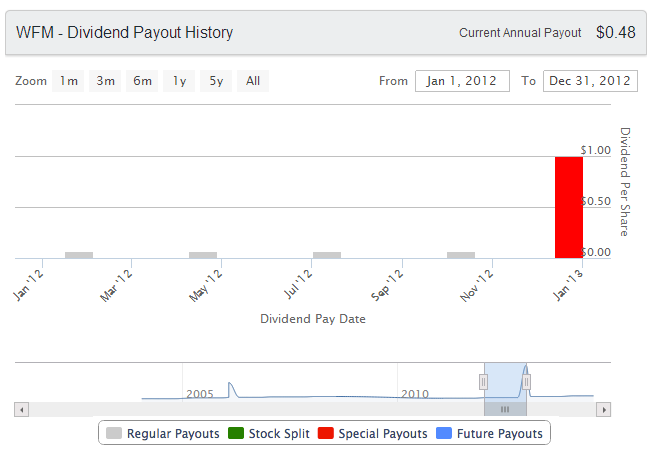
Task: Click the red special payout bar
Action: point(569,208)
